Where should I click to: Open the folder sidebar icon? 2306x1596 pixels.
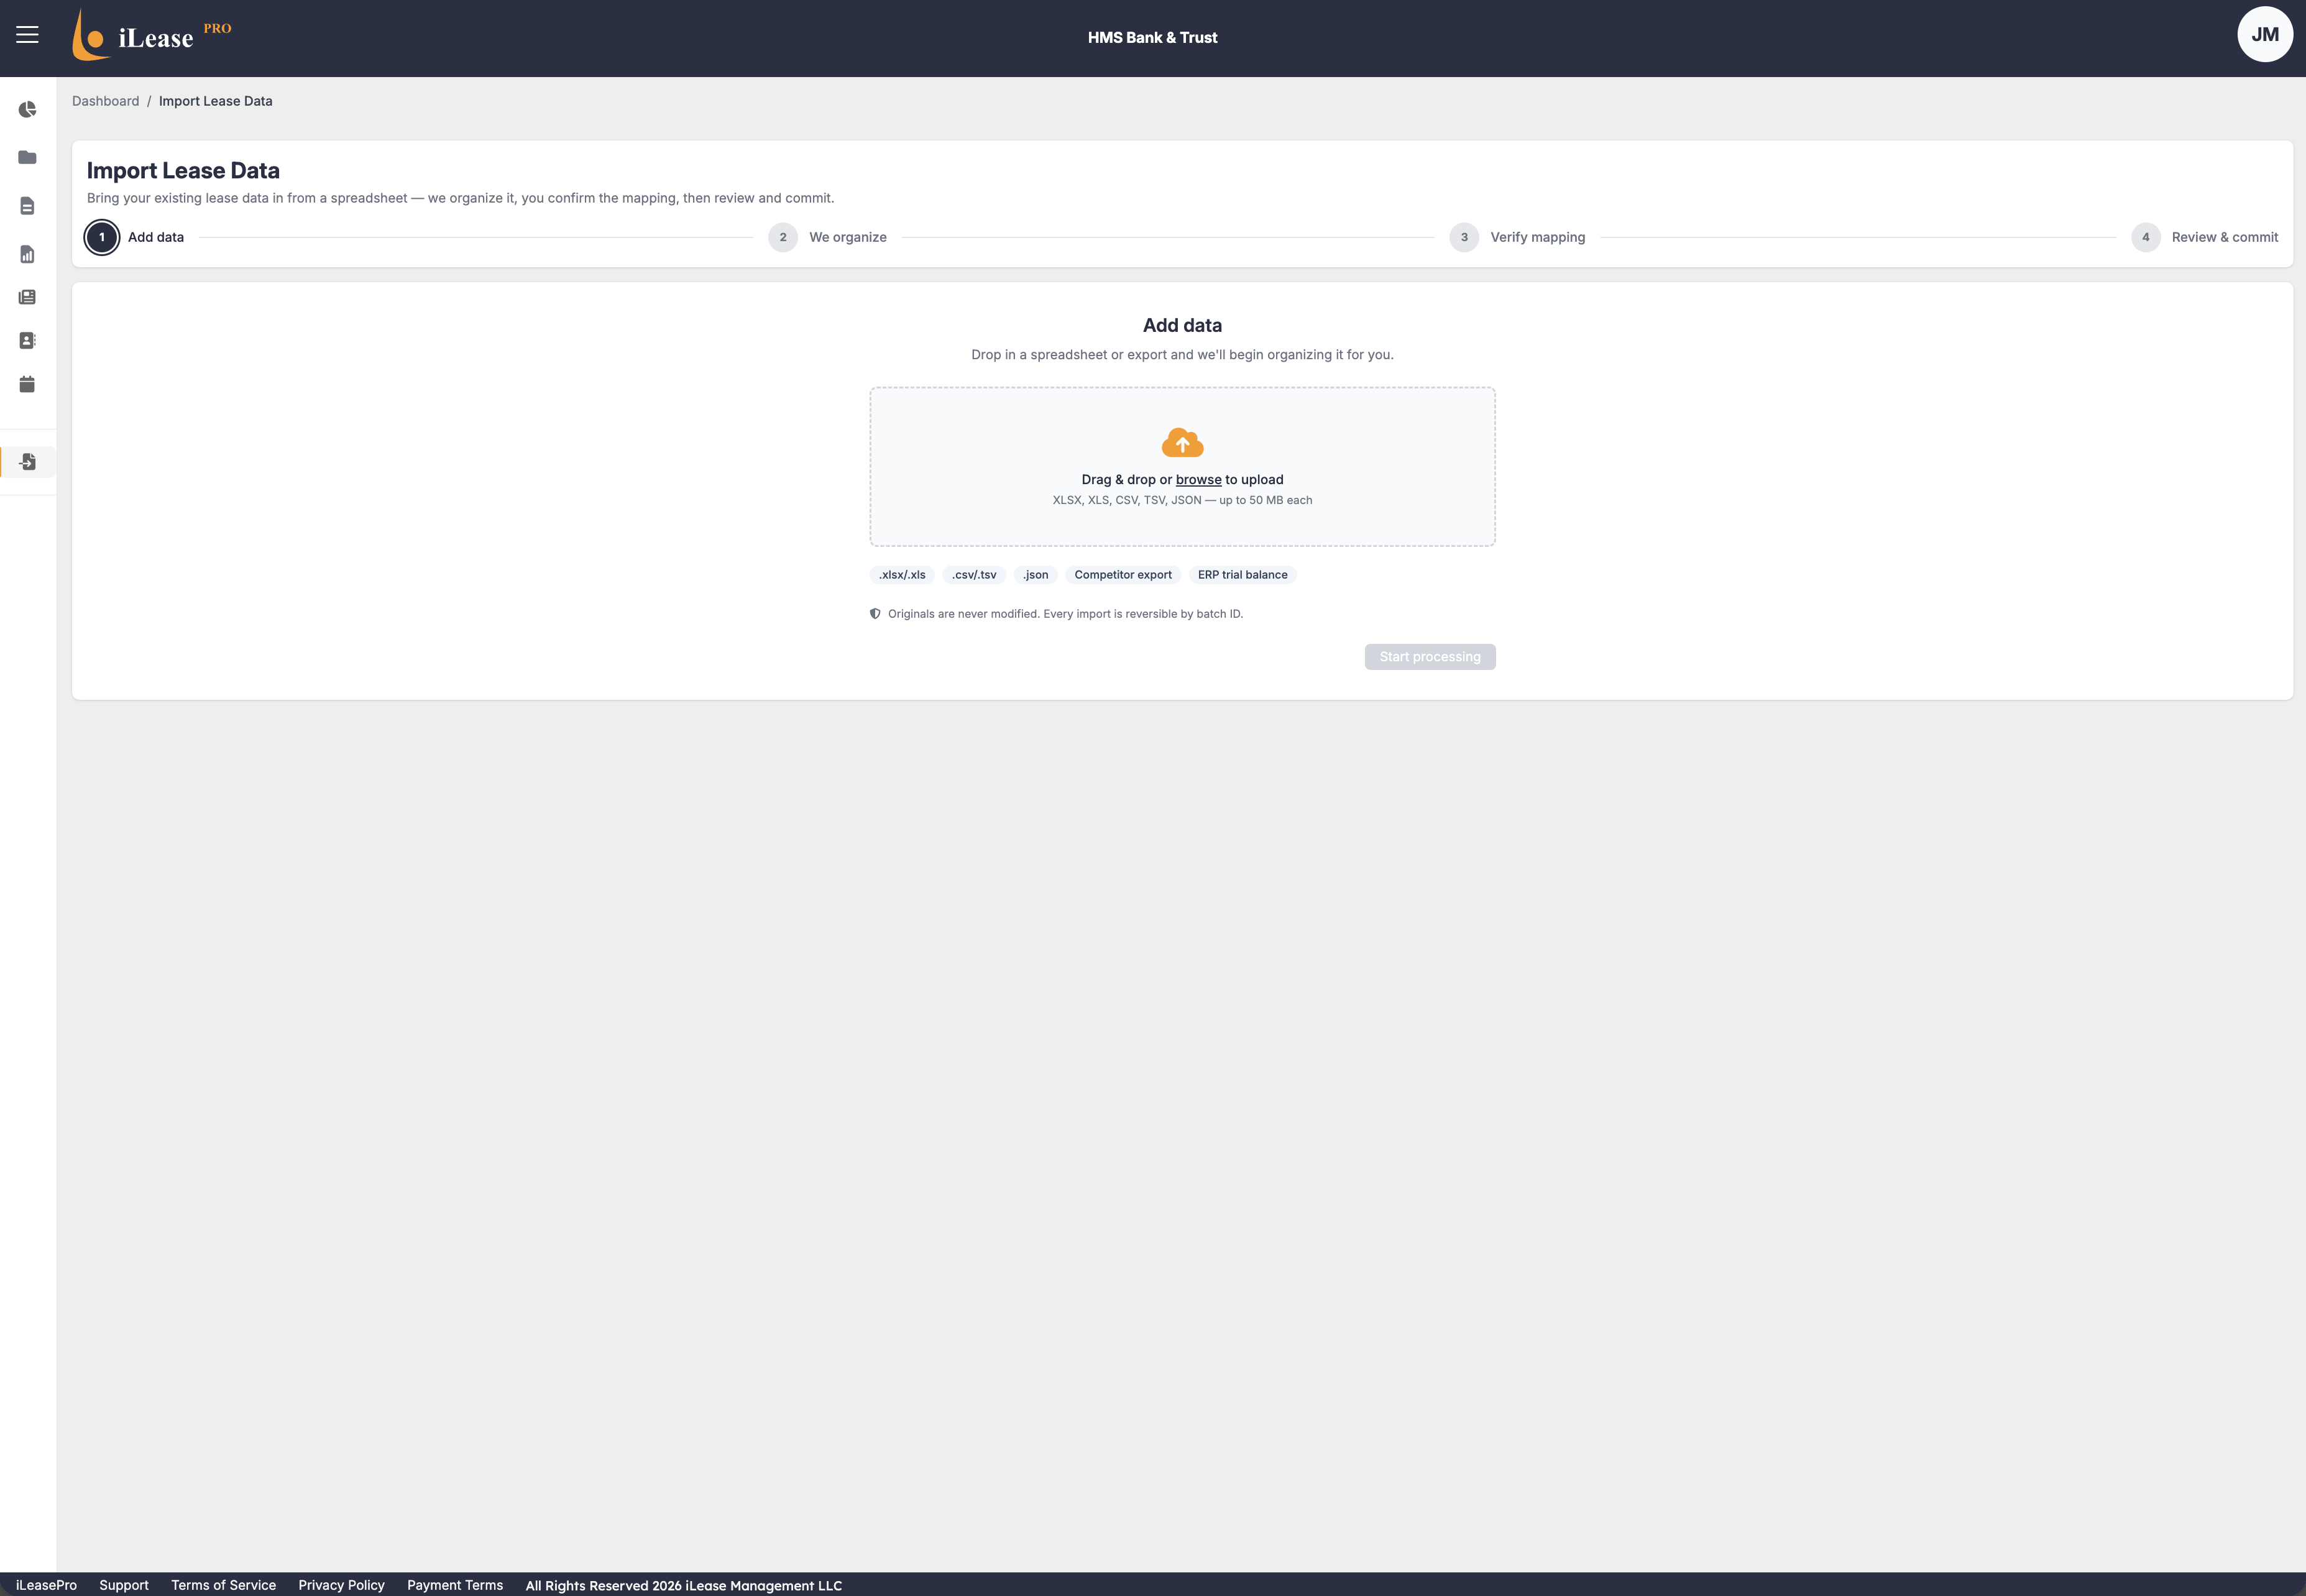27,157
